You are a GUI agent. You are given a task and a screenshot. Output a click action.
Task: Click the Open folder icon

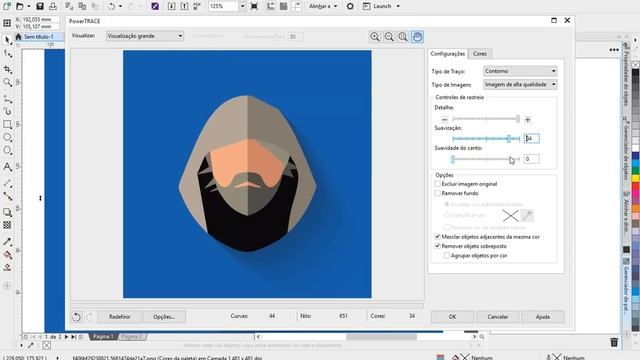pyautogui.click(x=20, y=6)
